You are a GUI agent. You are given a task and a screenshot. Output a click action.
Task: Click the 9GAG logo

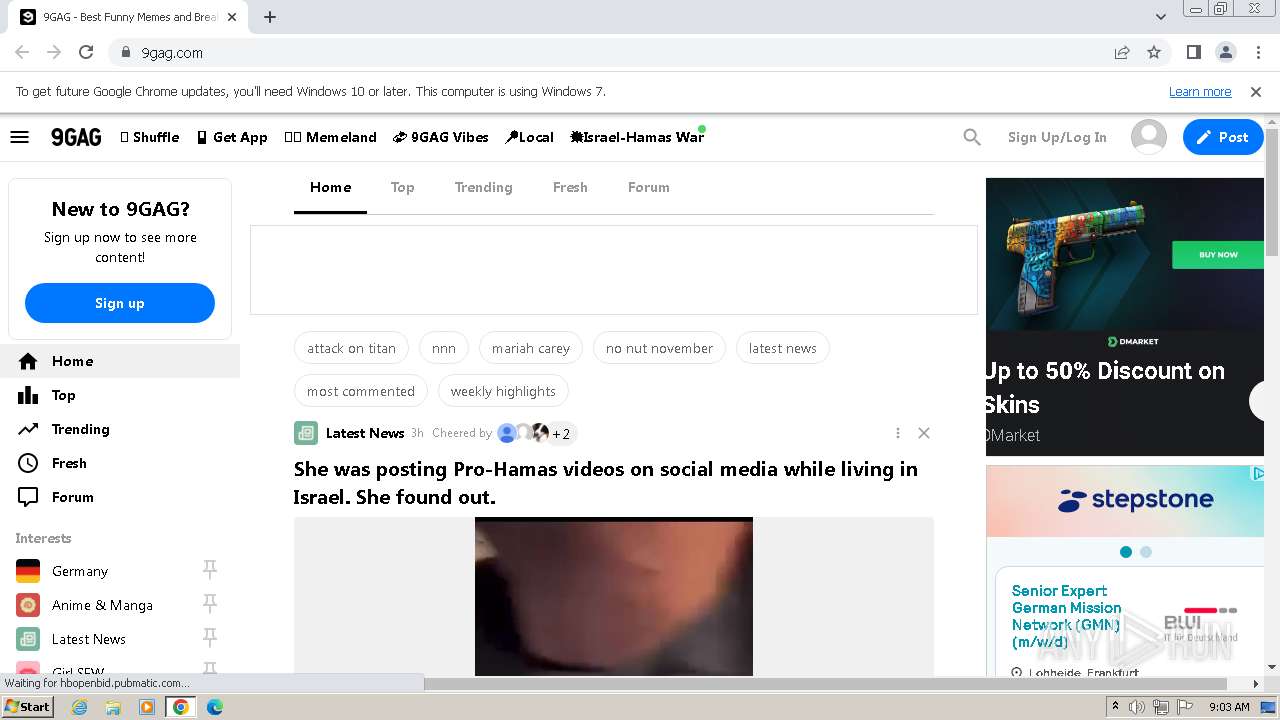tap(76, 137)
